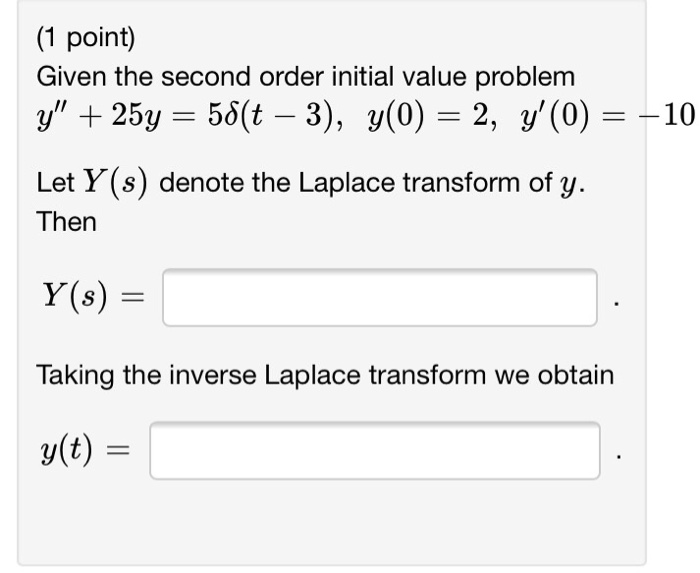The image size is (700, 573).
Task: Click the "Let" word before Y(s)
Action: tap(55, 183)
